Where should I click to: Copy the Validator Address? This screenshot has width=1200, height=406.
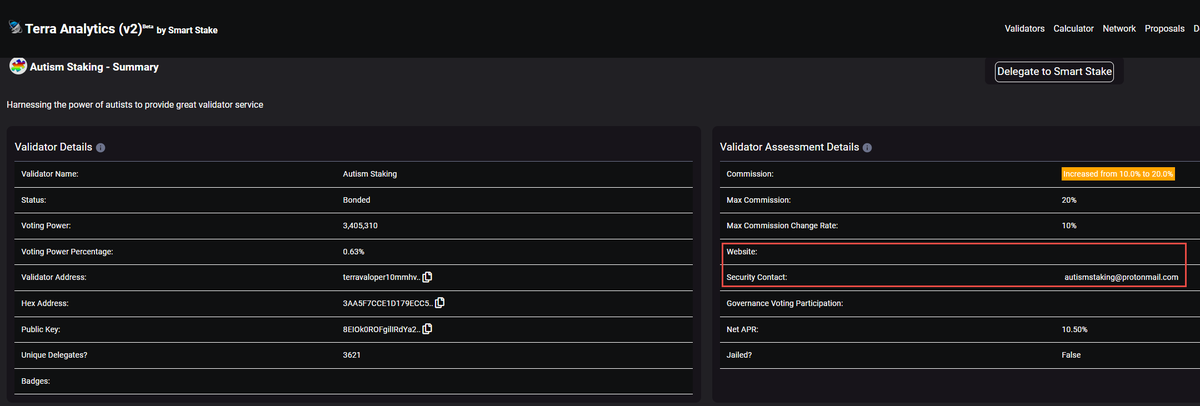(427, 277)
